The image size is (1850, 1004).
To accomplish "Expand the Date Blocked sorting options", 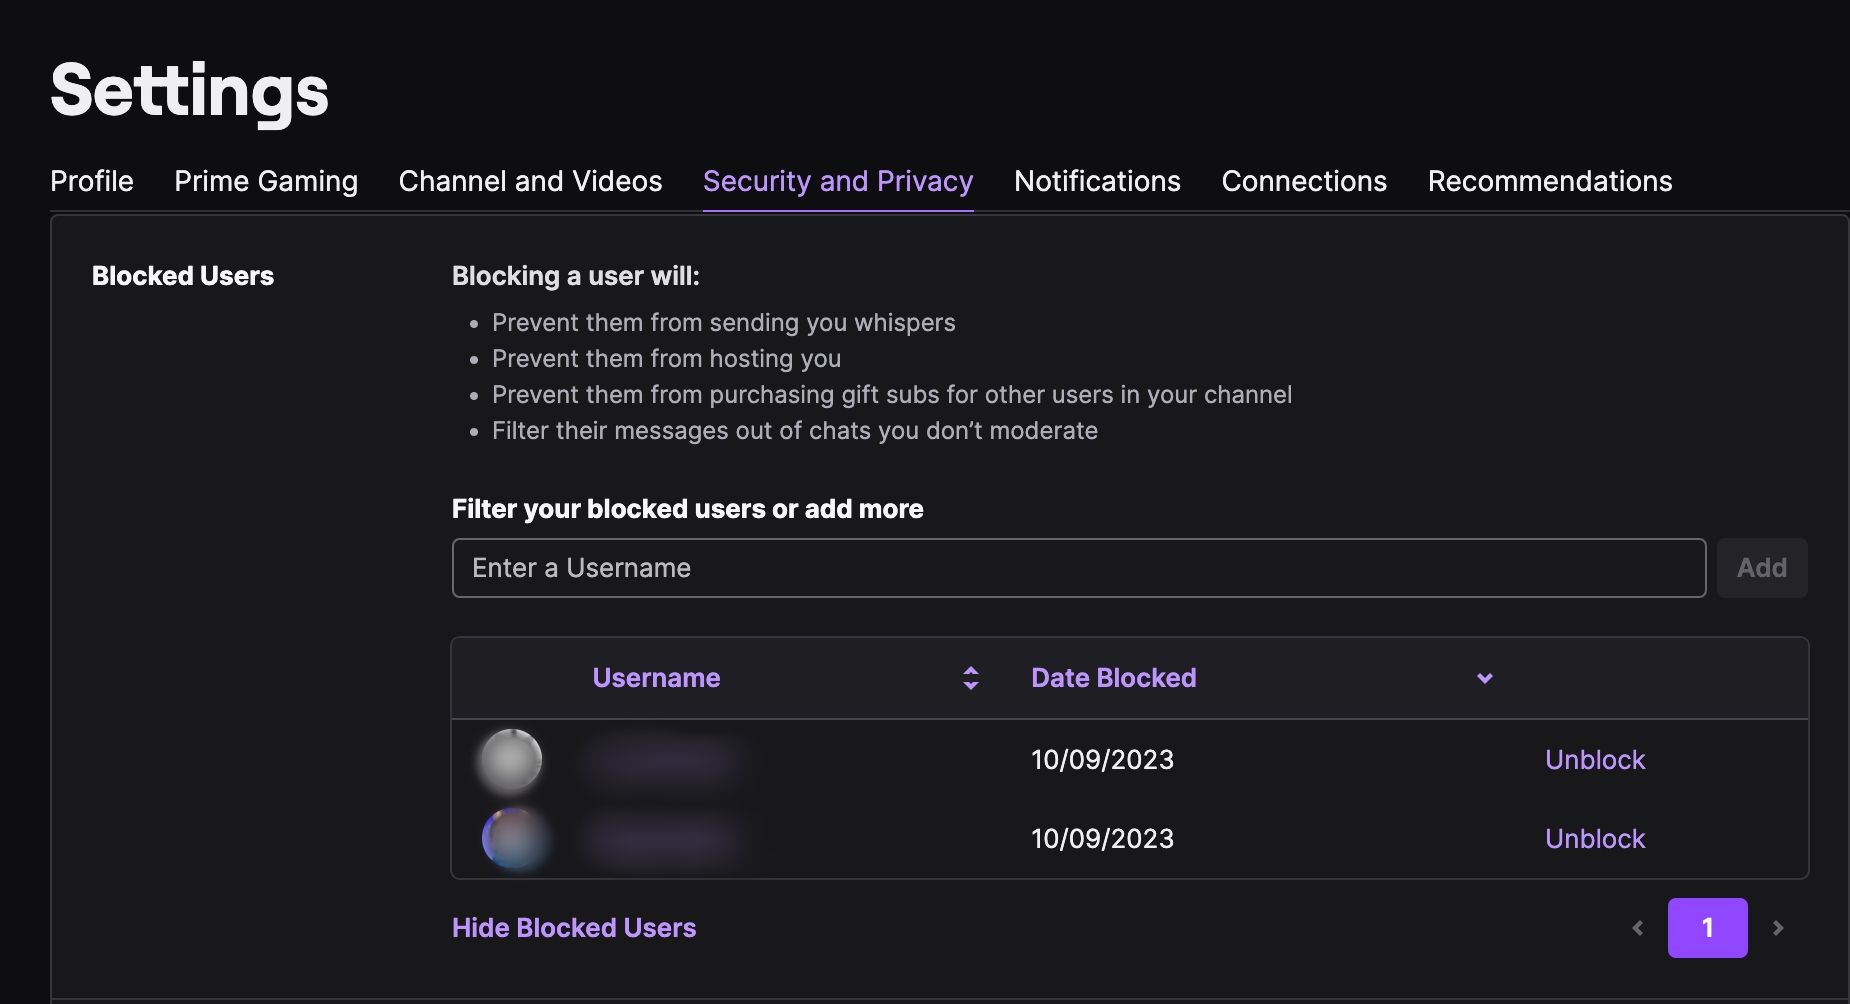I will click(1484, 678).
